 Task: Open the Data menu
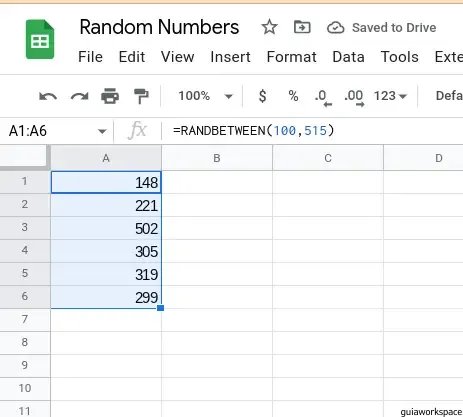click(348, 57)
